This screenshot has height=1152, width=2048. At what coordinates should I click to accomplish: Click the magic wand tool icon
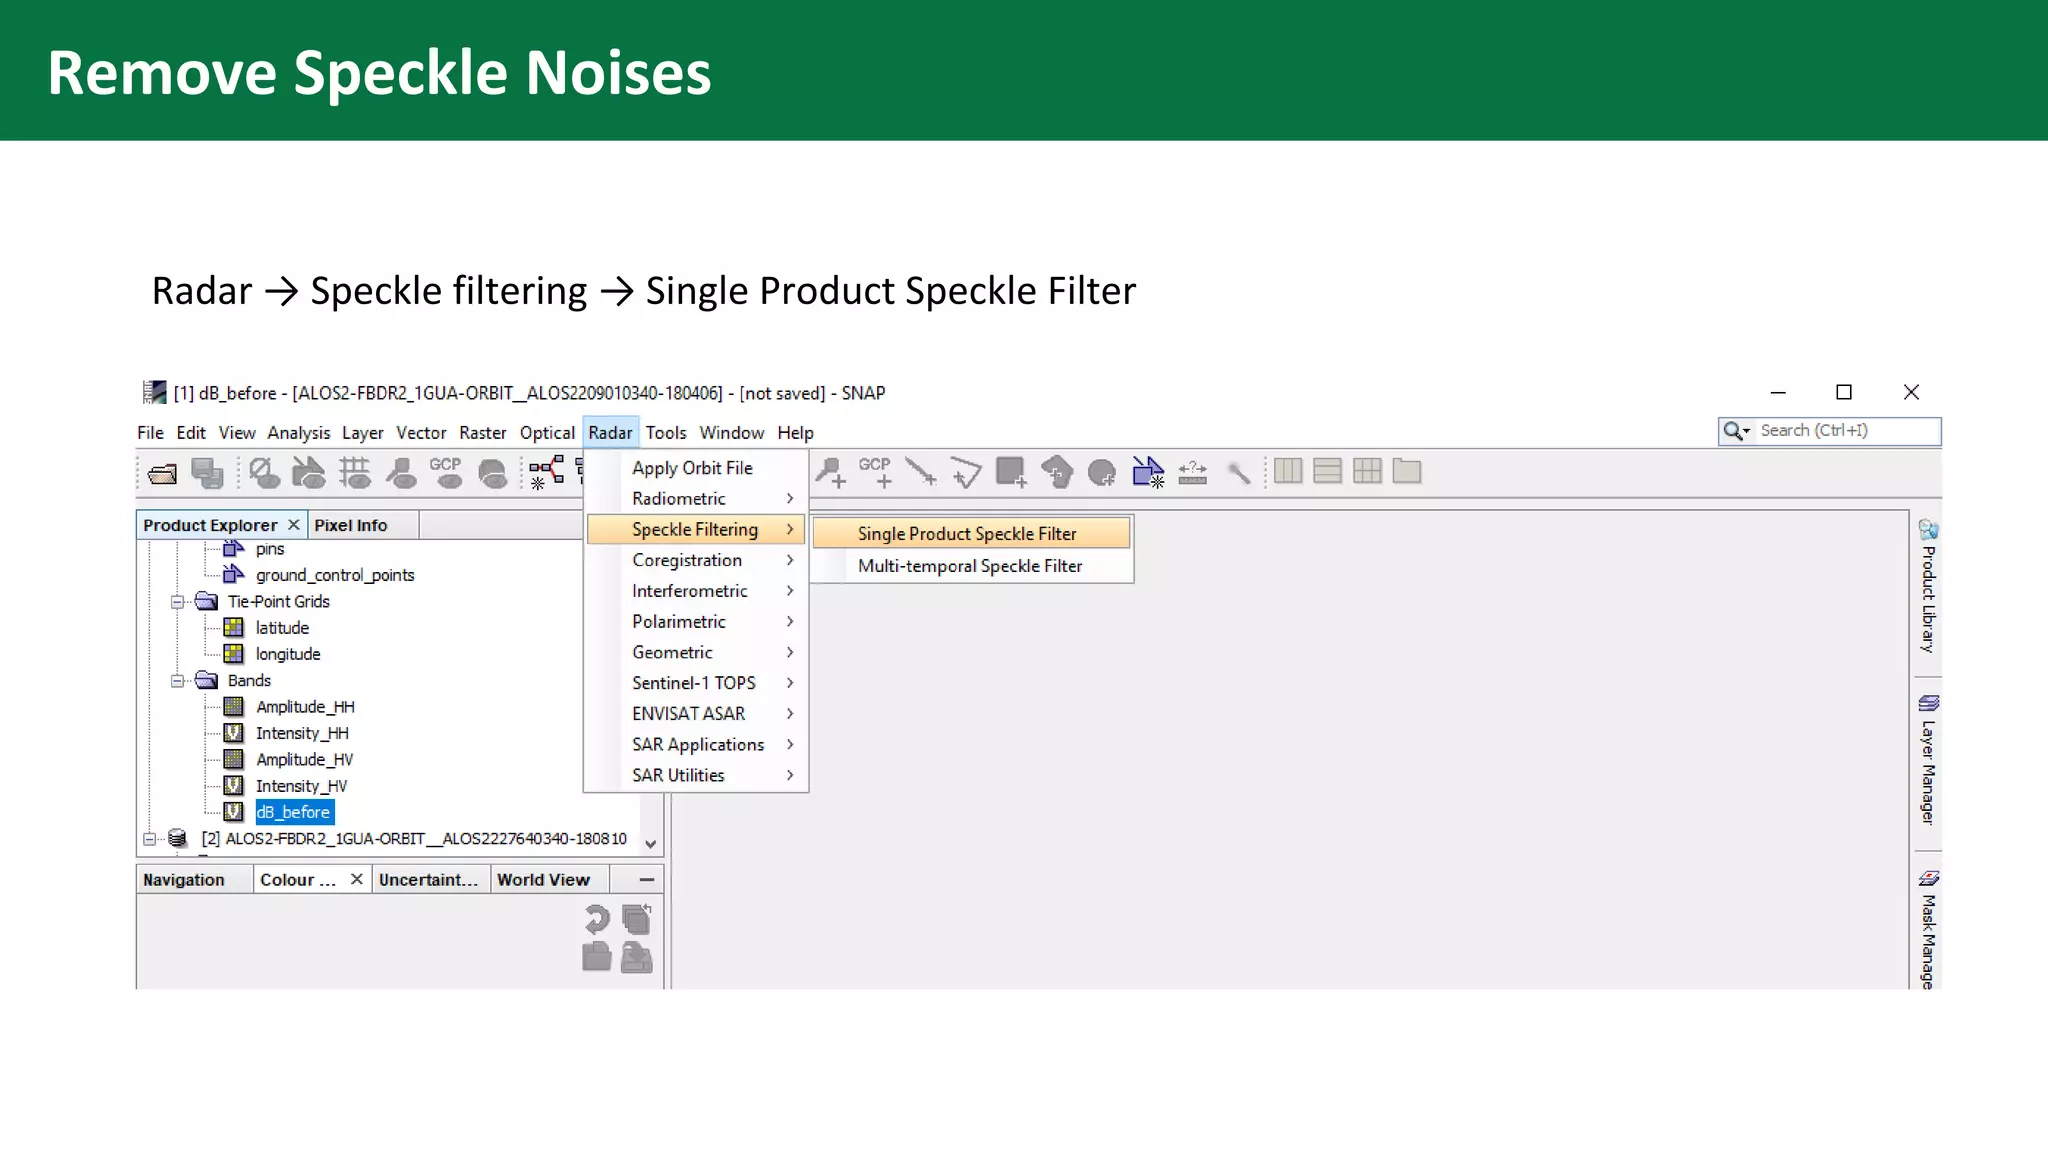1238,472
